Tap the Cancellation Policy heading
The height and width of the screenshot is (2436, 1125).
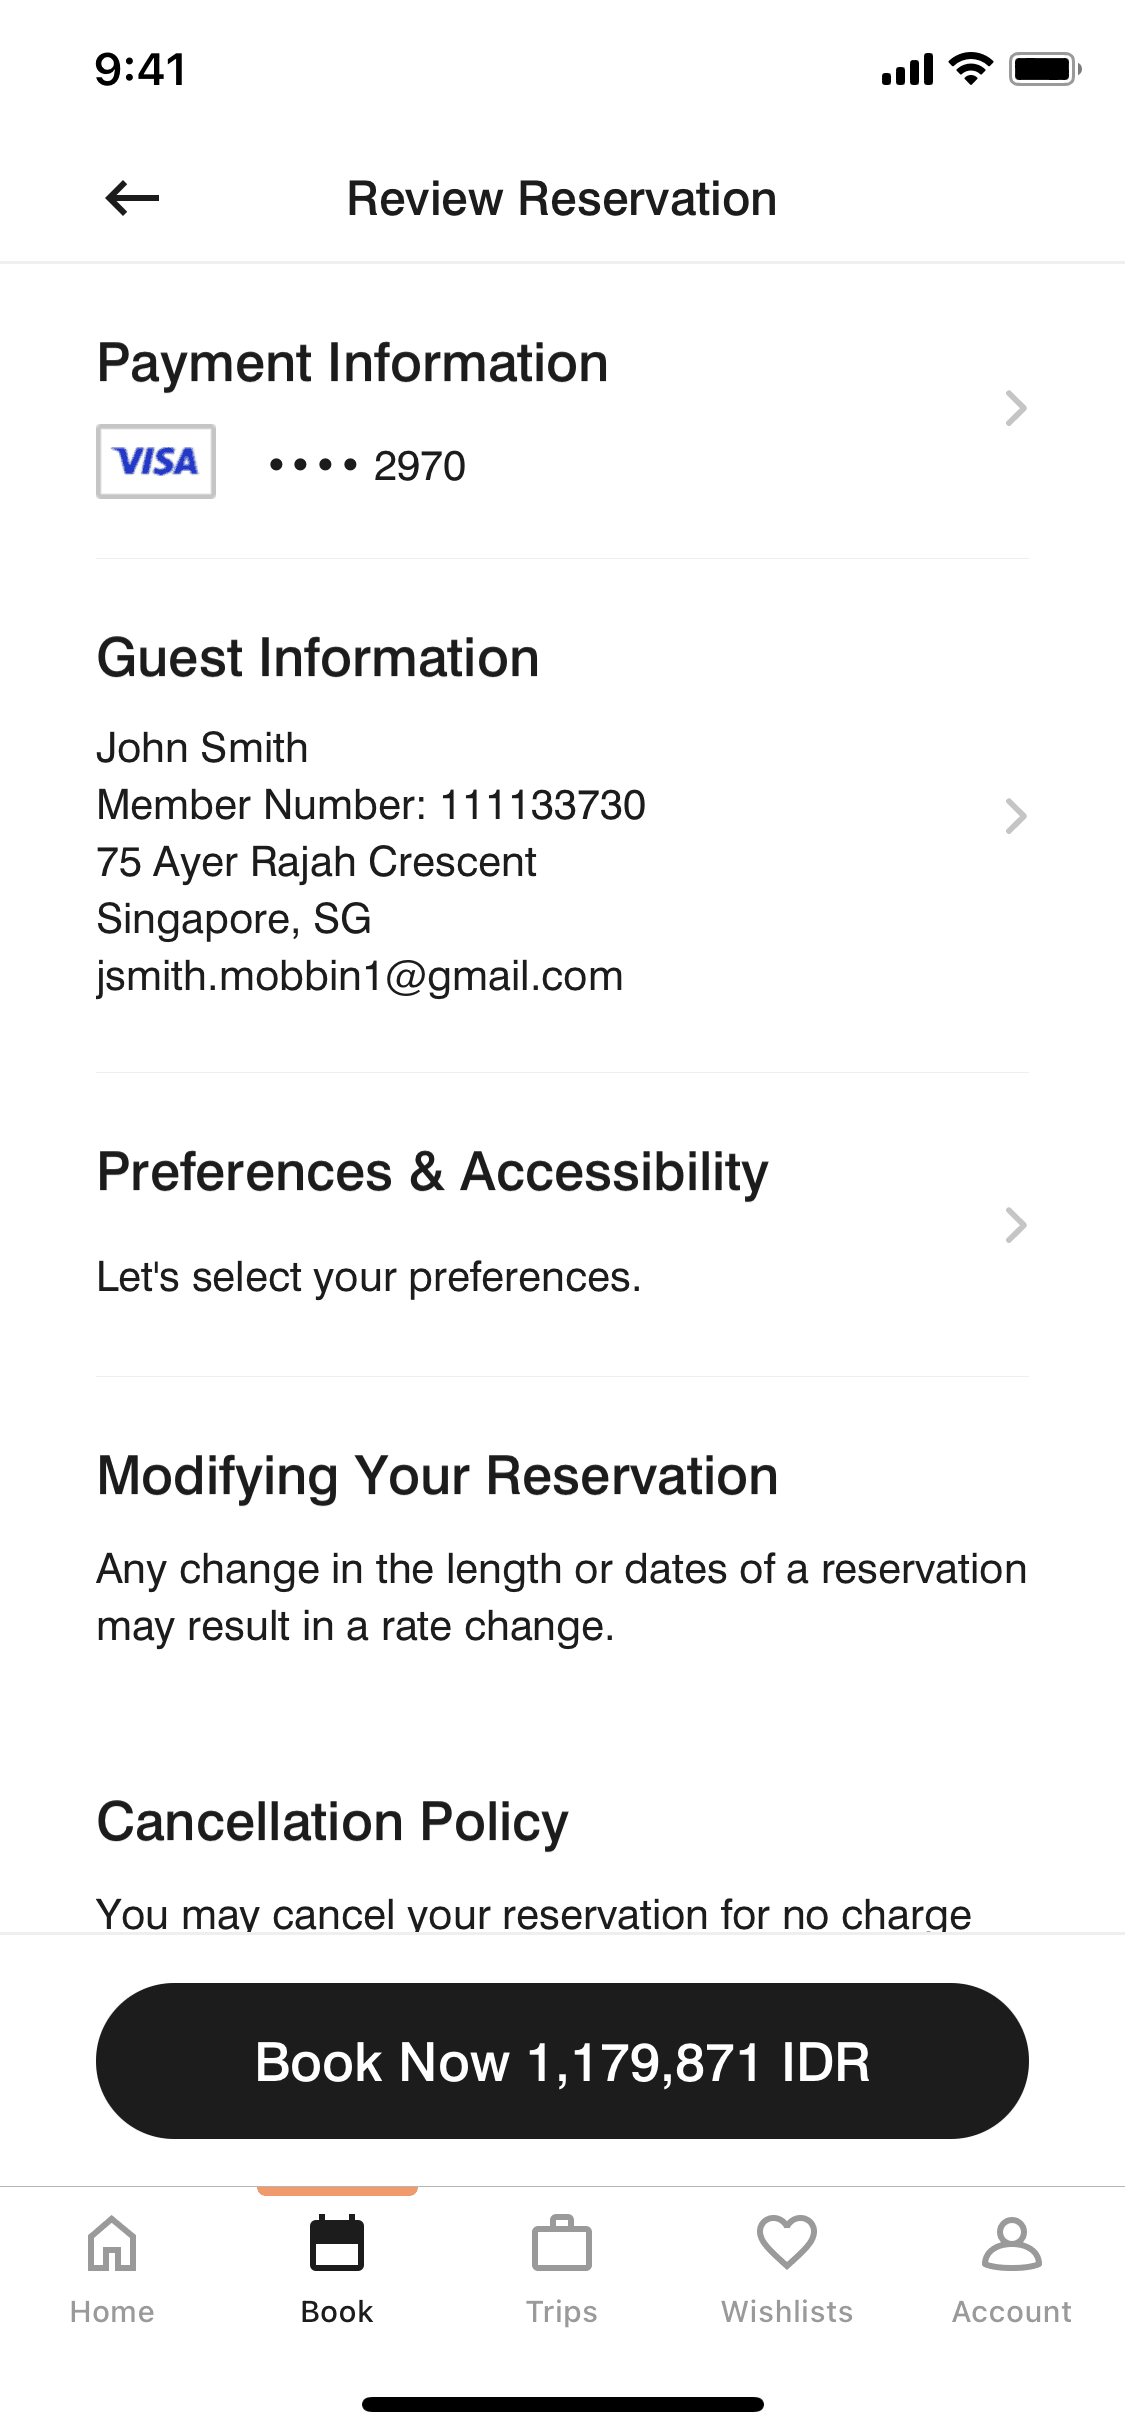tap(333, 1822)
